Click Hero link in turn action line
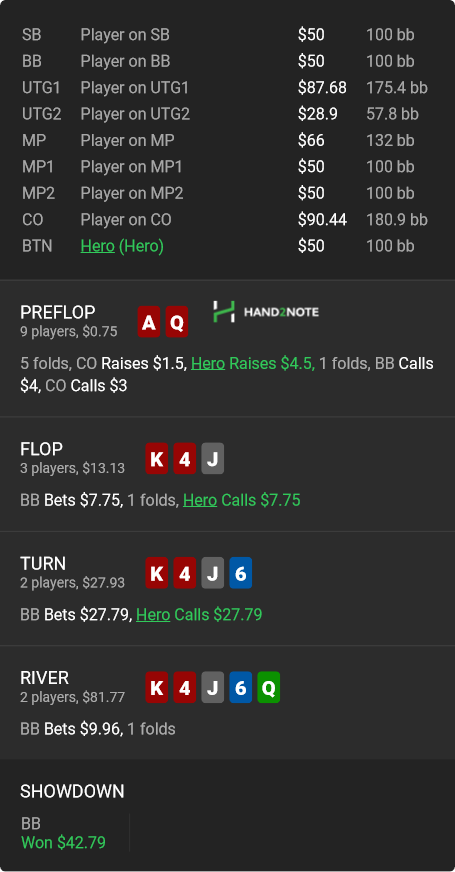 [153, 615]
